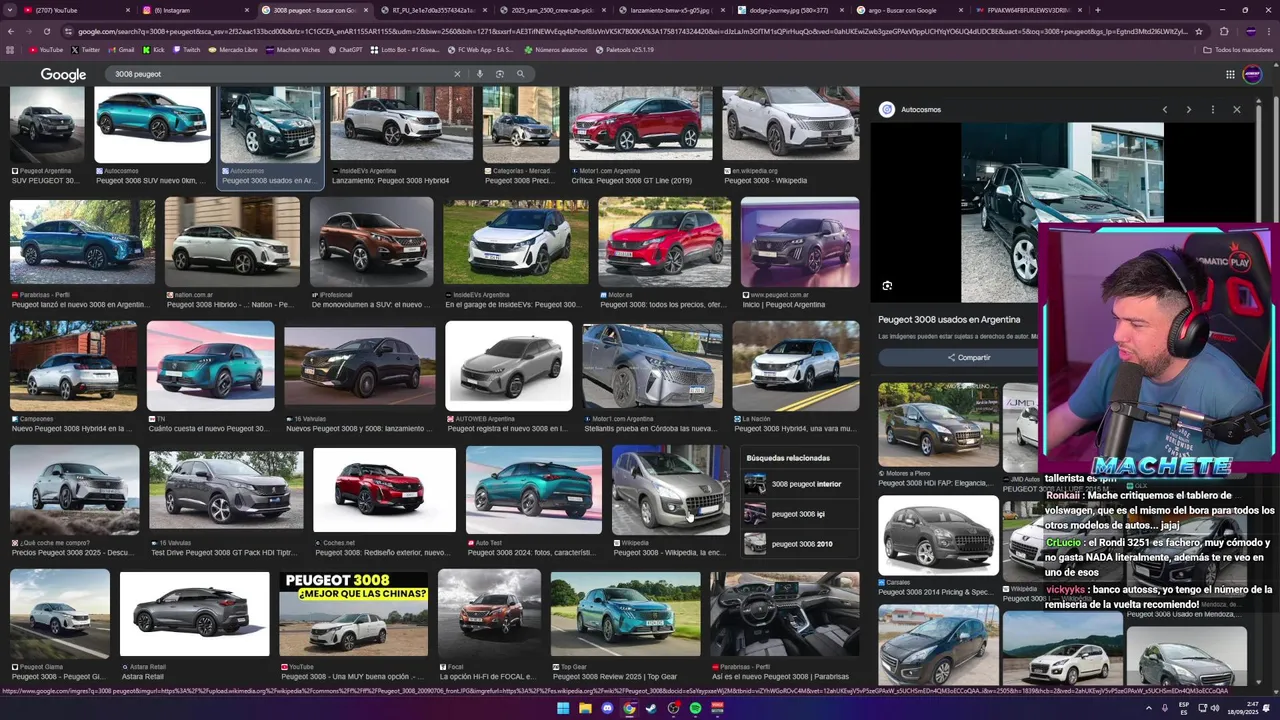The image size is (1280, 720).
Task: Open the Astara Retail gray car thumbnail
Action: (194, 613)
